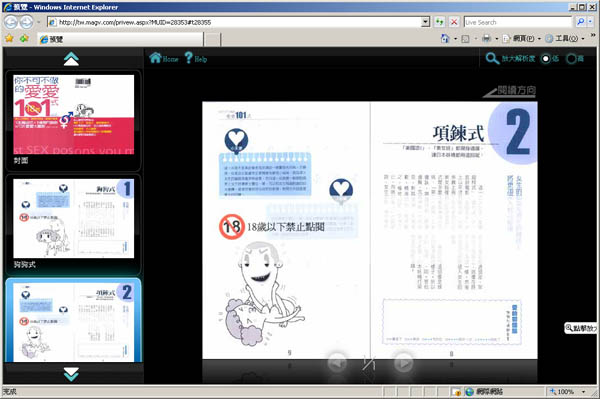Click the 18 age restriction icon on page
600x399 pixels.
(232, 227)
